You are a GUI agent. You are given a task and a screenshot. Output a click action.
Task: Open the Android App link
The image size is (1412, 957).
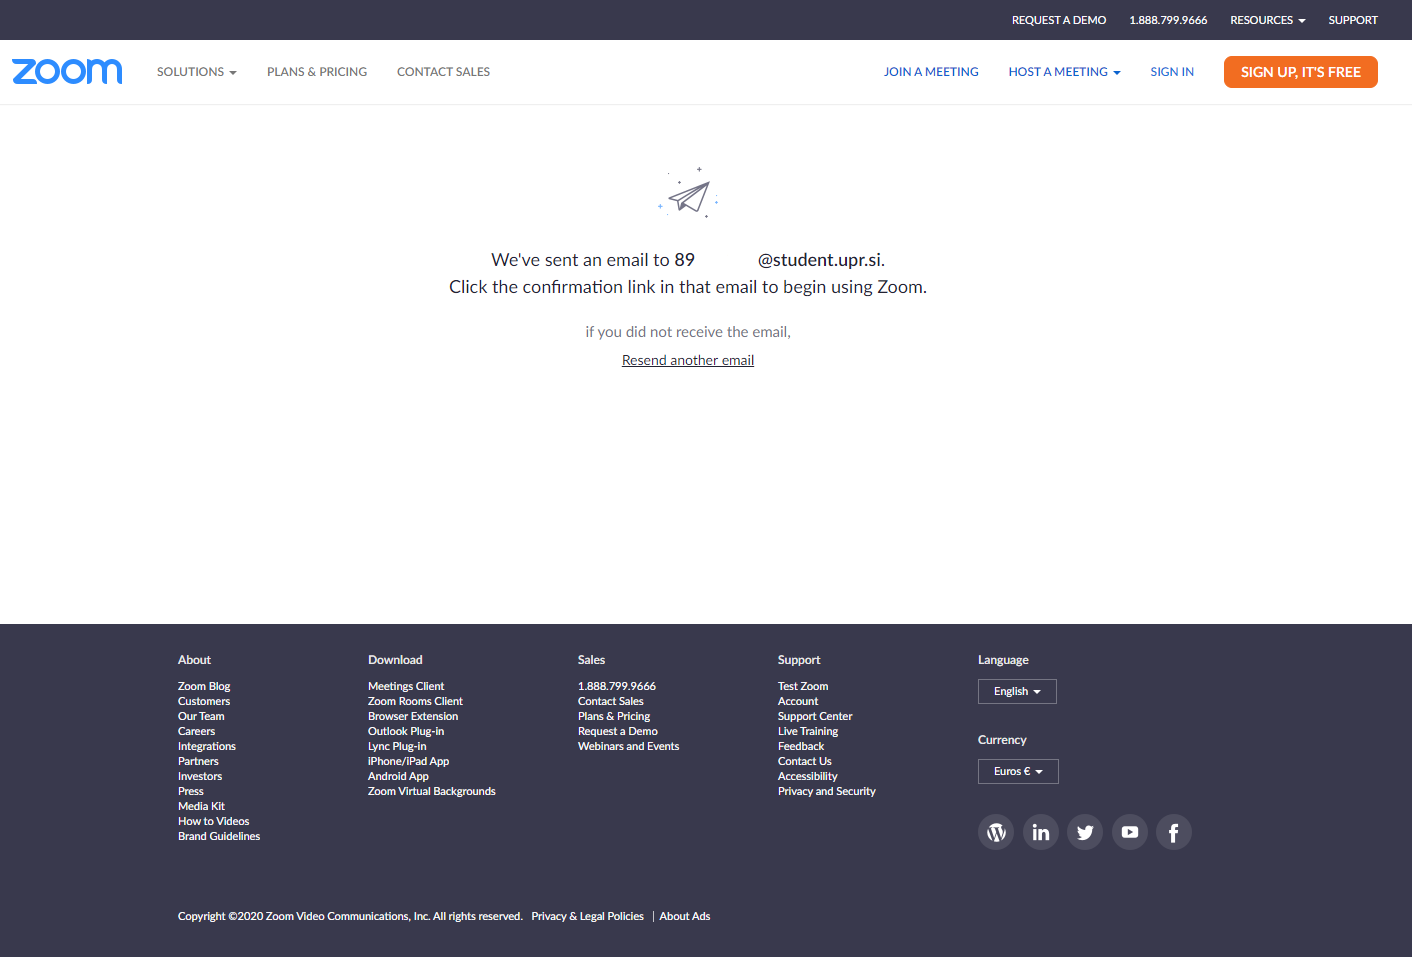point(398,776)
